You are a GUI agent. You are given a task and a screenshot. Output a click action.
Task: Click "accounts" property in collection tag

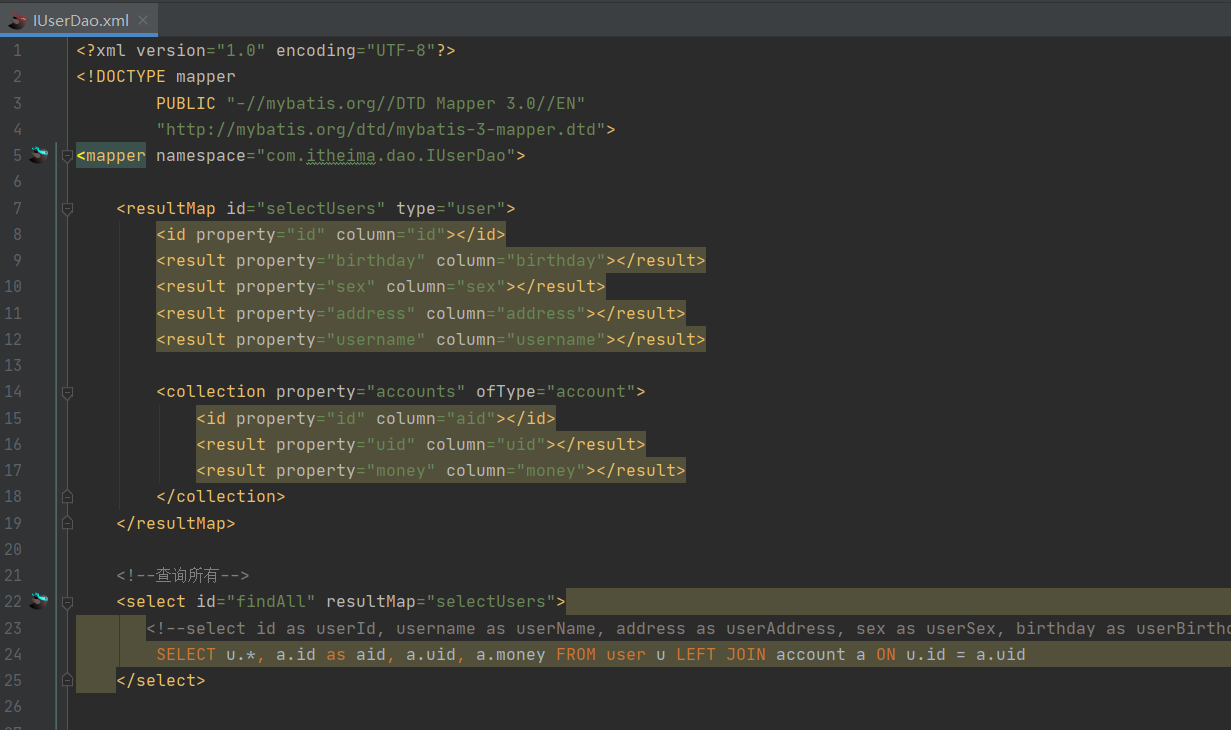416,391
